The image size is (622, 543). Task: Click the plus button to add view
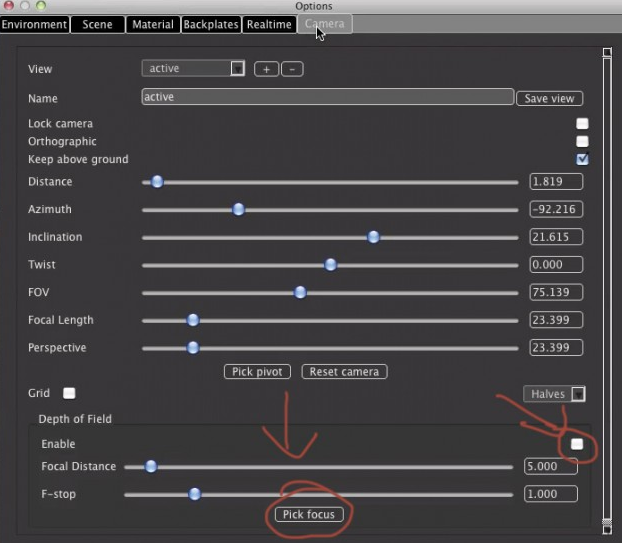coord(266,69)
